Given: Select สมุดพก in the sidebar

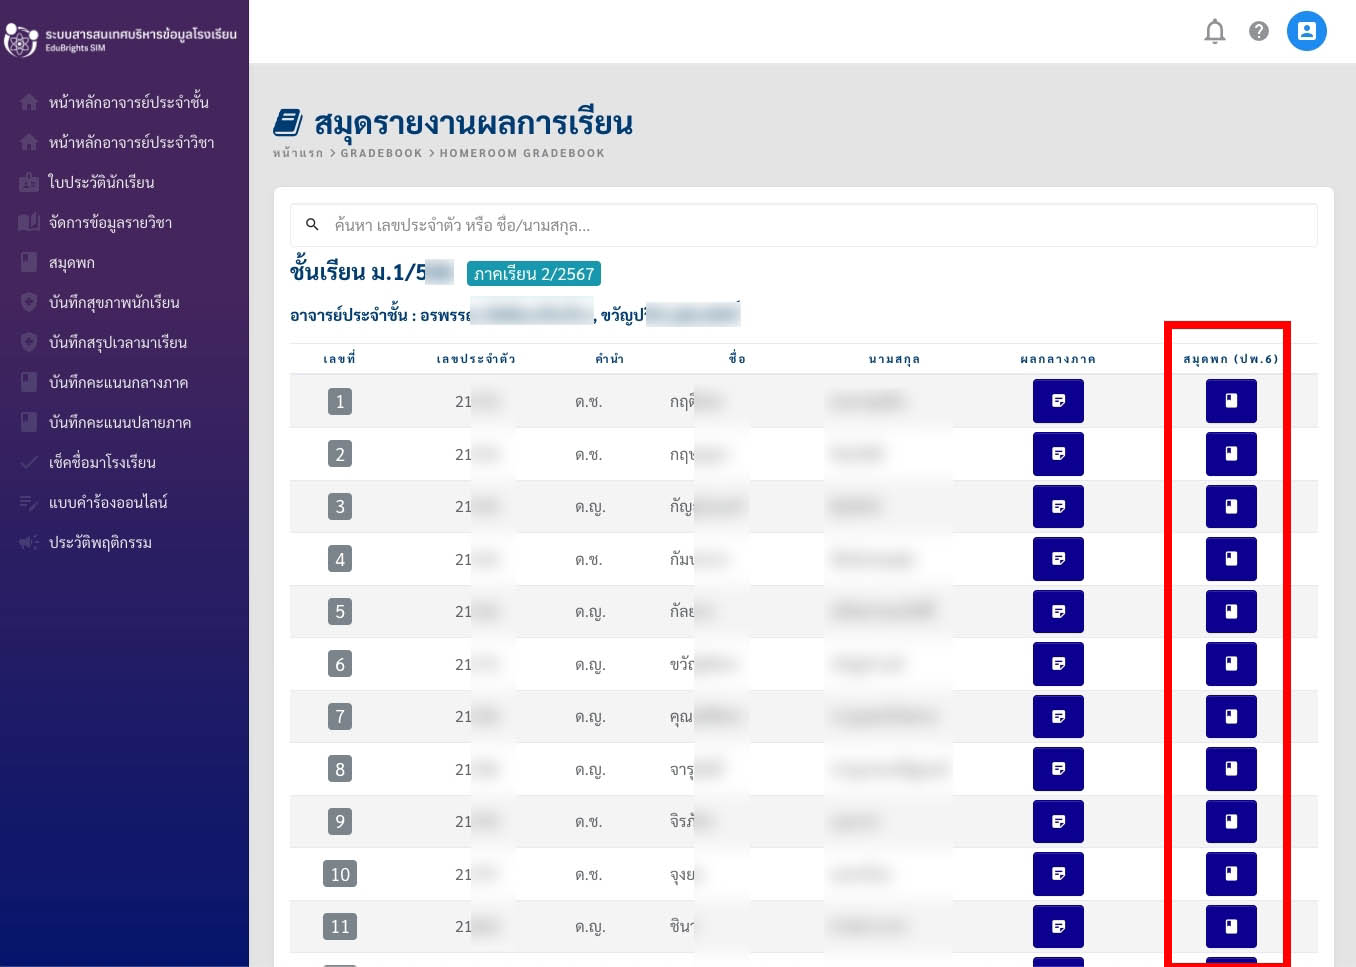Looking at the screenshot, I should [x=72, y=262].
